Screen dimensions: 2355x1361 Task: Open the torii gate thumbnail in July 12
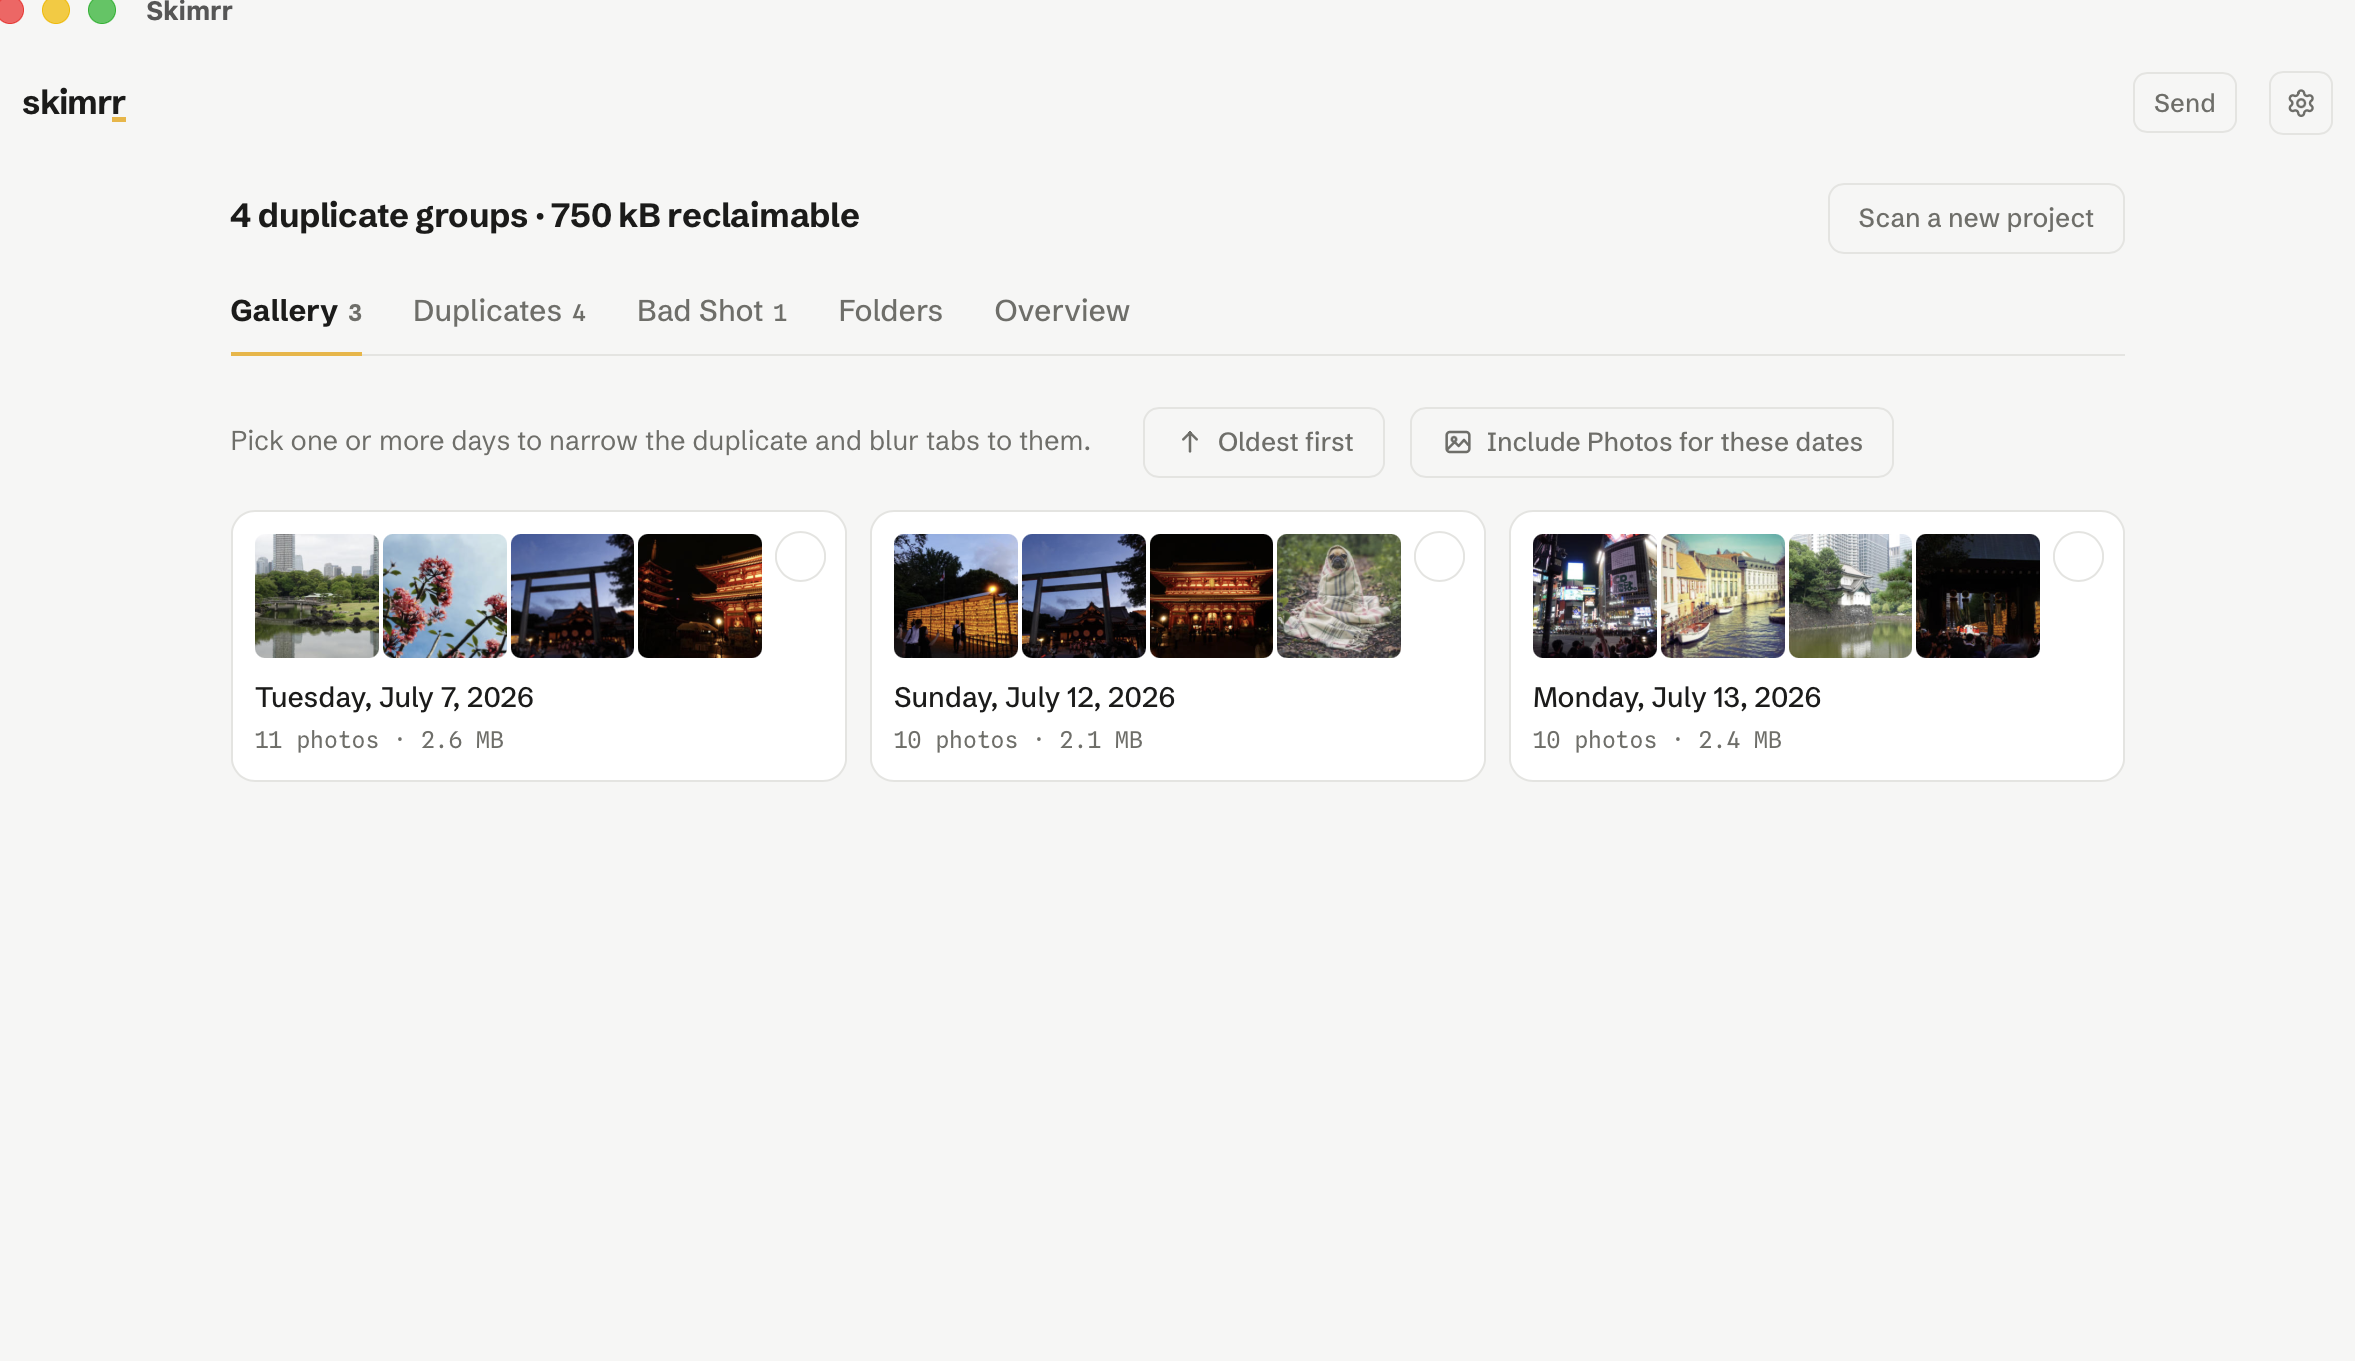coord(1084,596)
